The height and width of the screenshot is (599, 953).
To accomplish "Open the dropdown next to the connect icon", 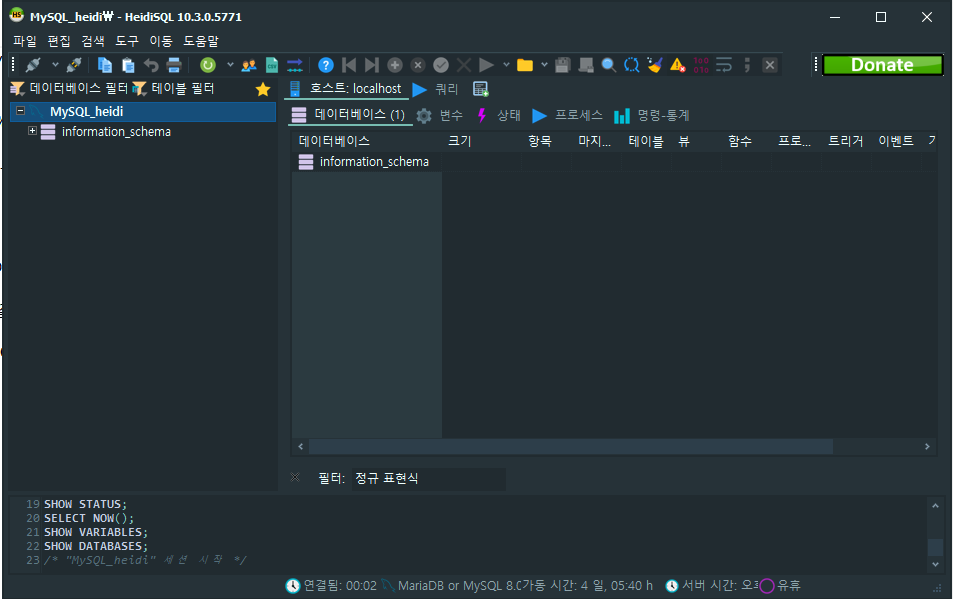I will tap(55, 65).
